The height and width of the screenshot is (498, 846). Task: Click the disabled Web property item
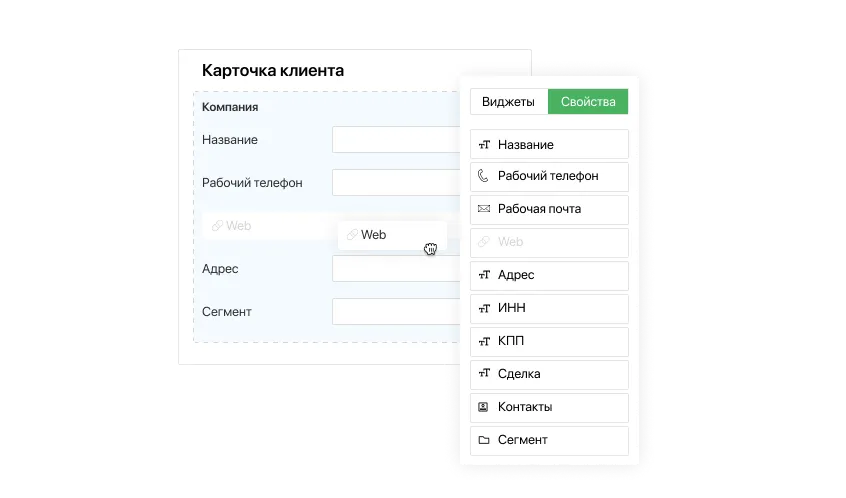click(549, 243)
